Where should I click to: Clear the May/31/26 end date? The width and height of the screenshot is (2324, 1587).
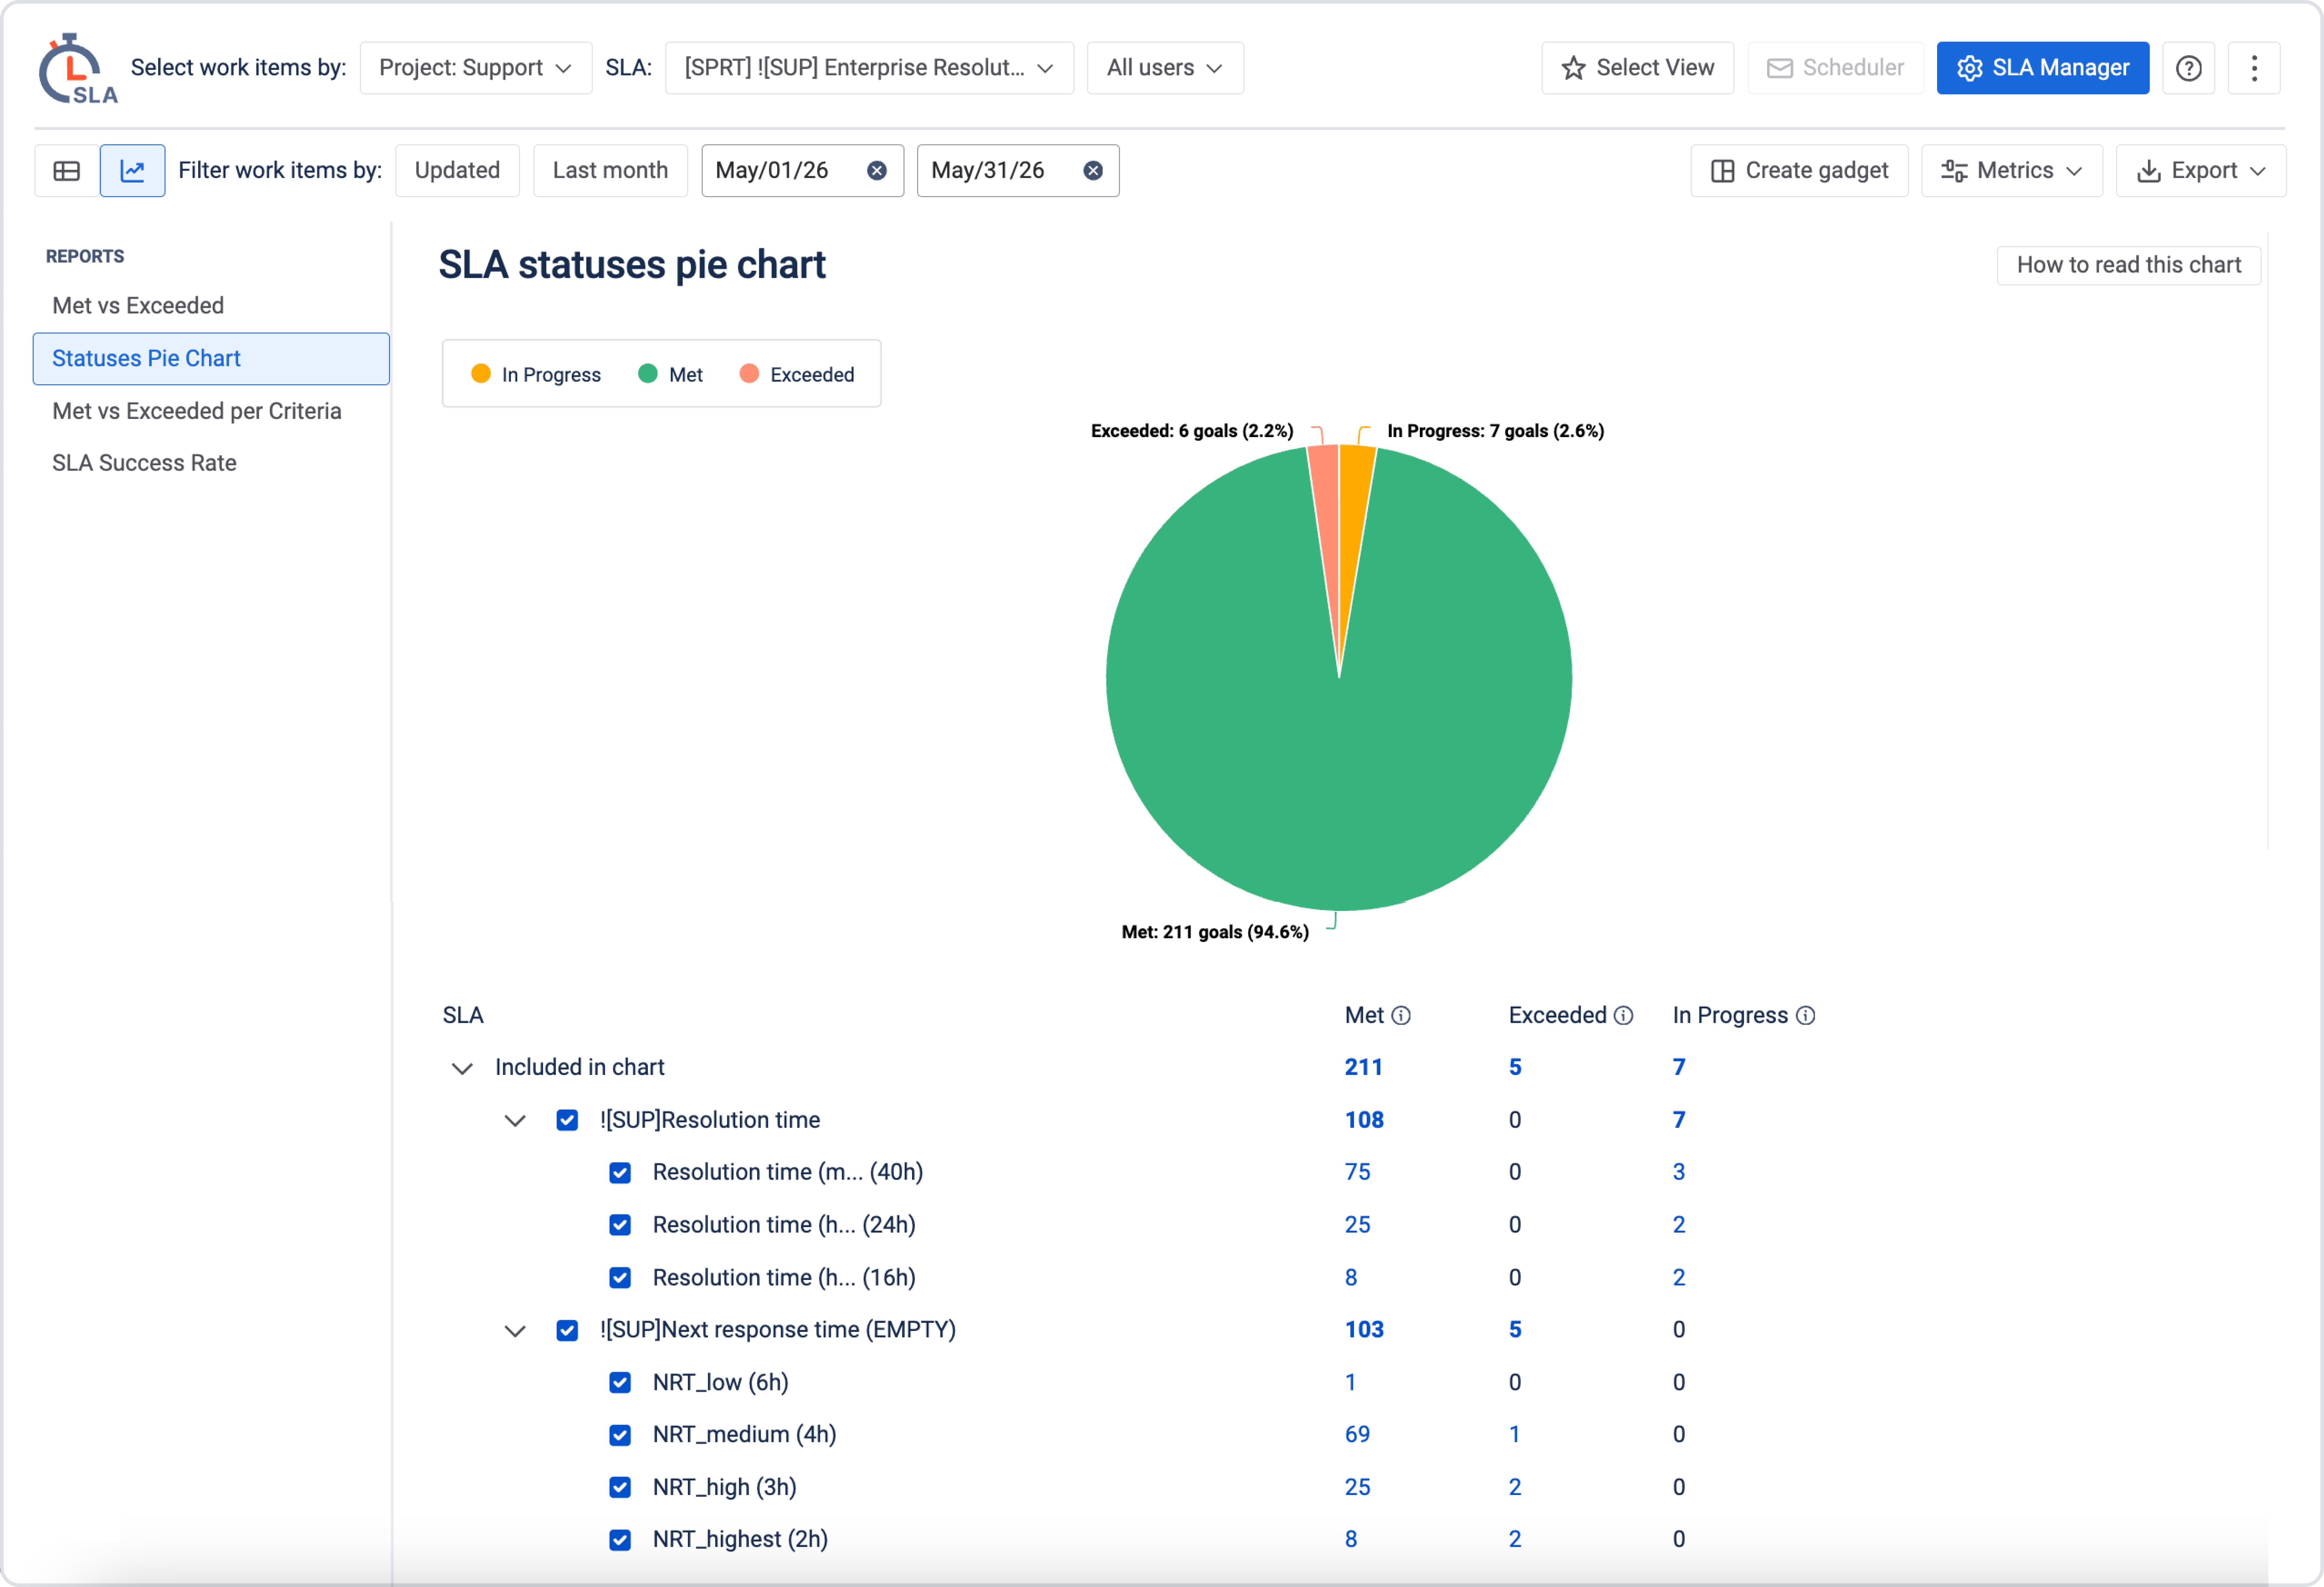[x=1093, y=171]
